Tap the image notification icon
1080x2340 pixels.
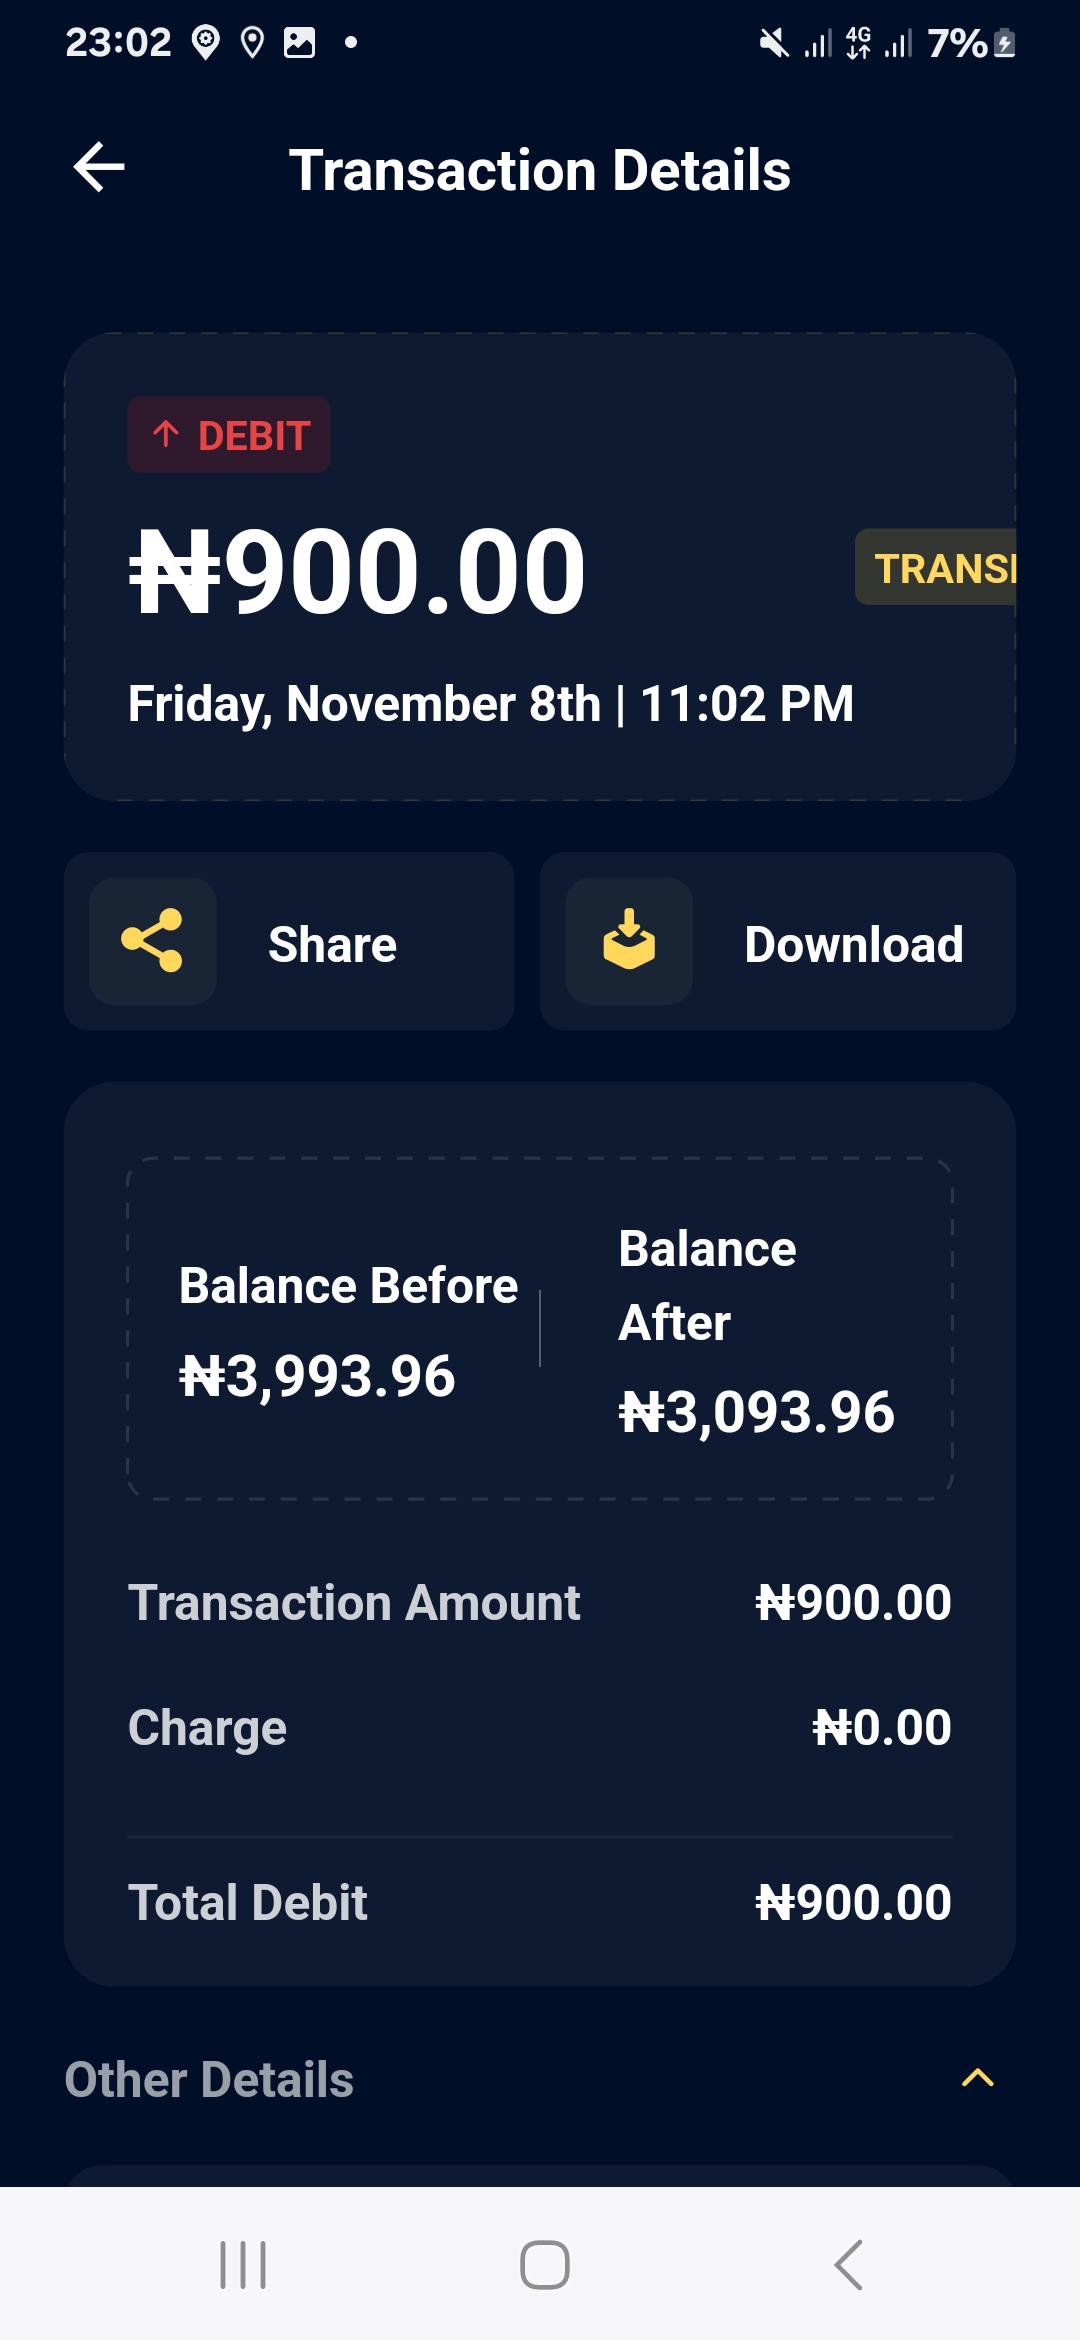(x=299, y=43)
